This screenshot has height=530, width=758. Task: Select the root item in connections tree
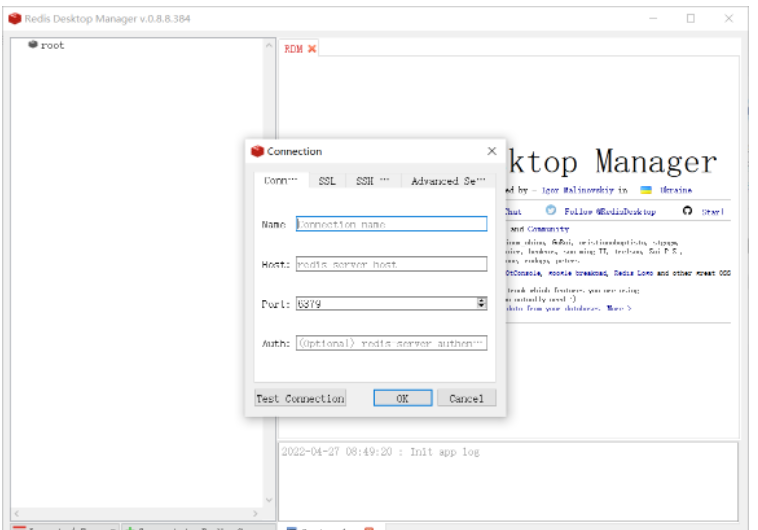pos(52,45)
